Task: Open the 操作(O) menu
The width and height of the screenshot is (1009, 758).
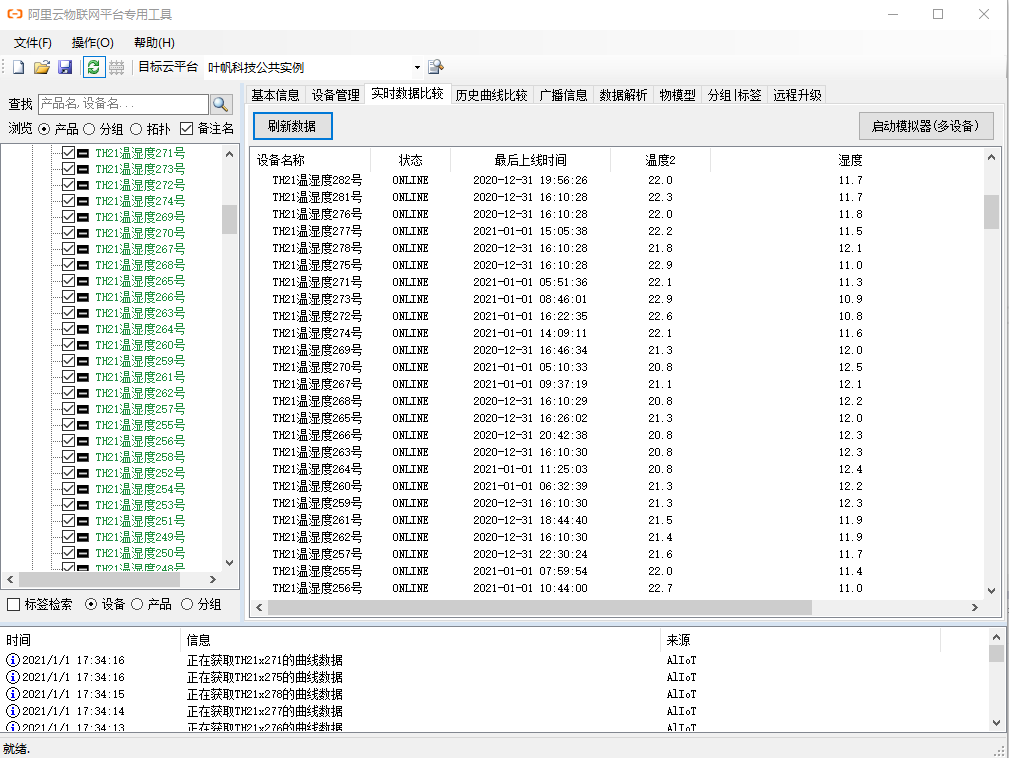Action: click(93, 43)
